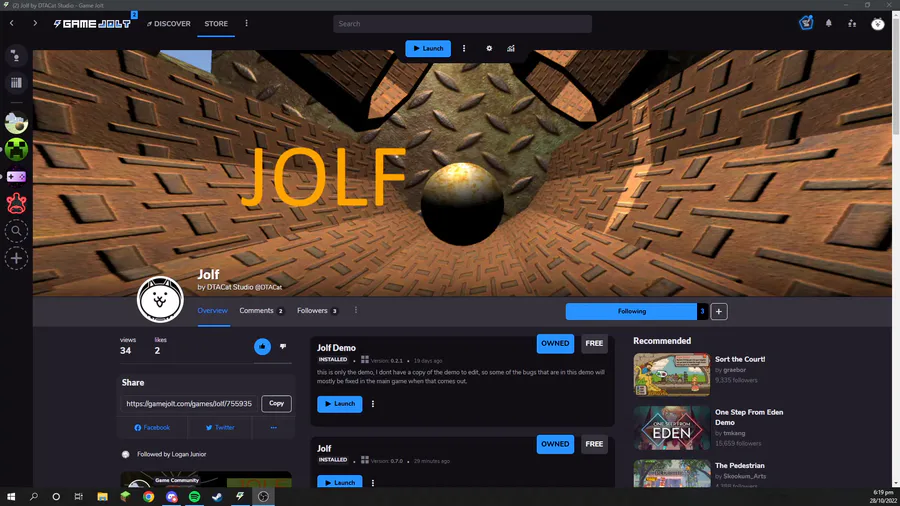Open the follower count badge
Image resolution: width=900 pixels, height=506 pixels.
[x=702, y=312]
